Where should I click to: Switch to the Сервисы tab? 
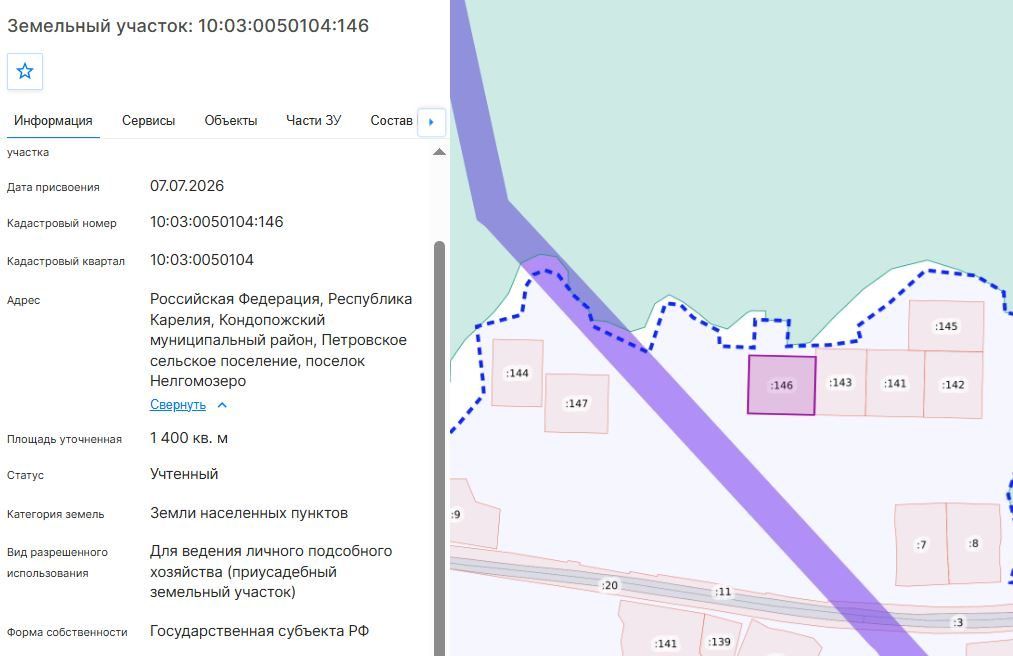coord(149,121)
